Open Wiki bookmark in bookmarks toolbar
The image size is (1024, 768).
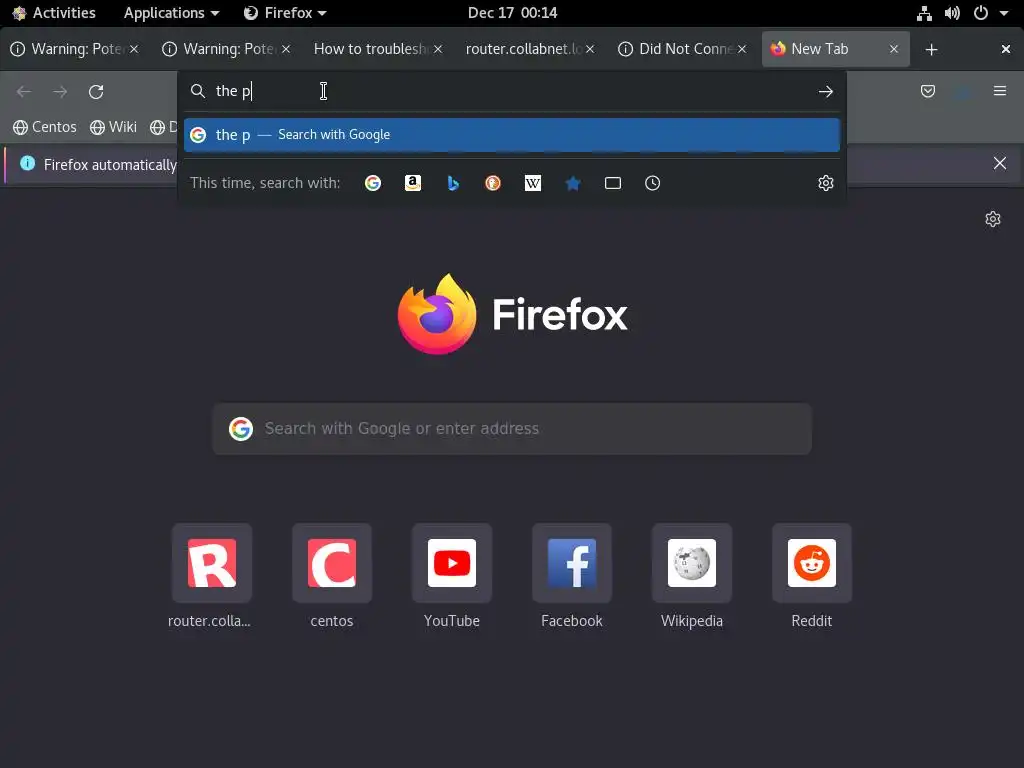point(114,127)
